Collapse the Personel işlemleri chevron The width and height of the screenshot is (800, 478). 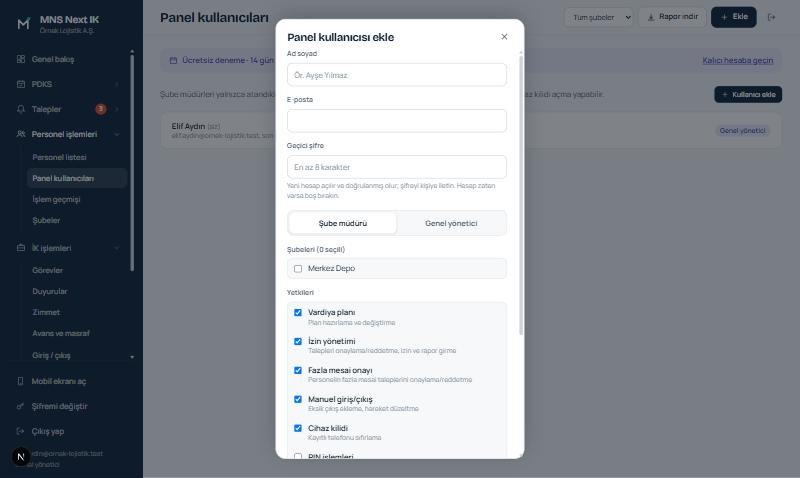[x=117, y=134]
